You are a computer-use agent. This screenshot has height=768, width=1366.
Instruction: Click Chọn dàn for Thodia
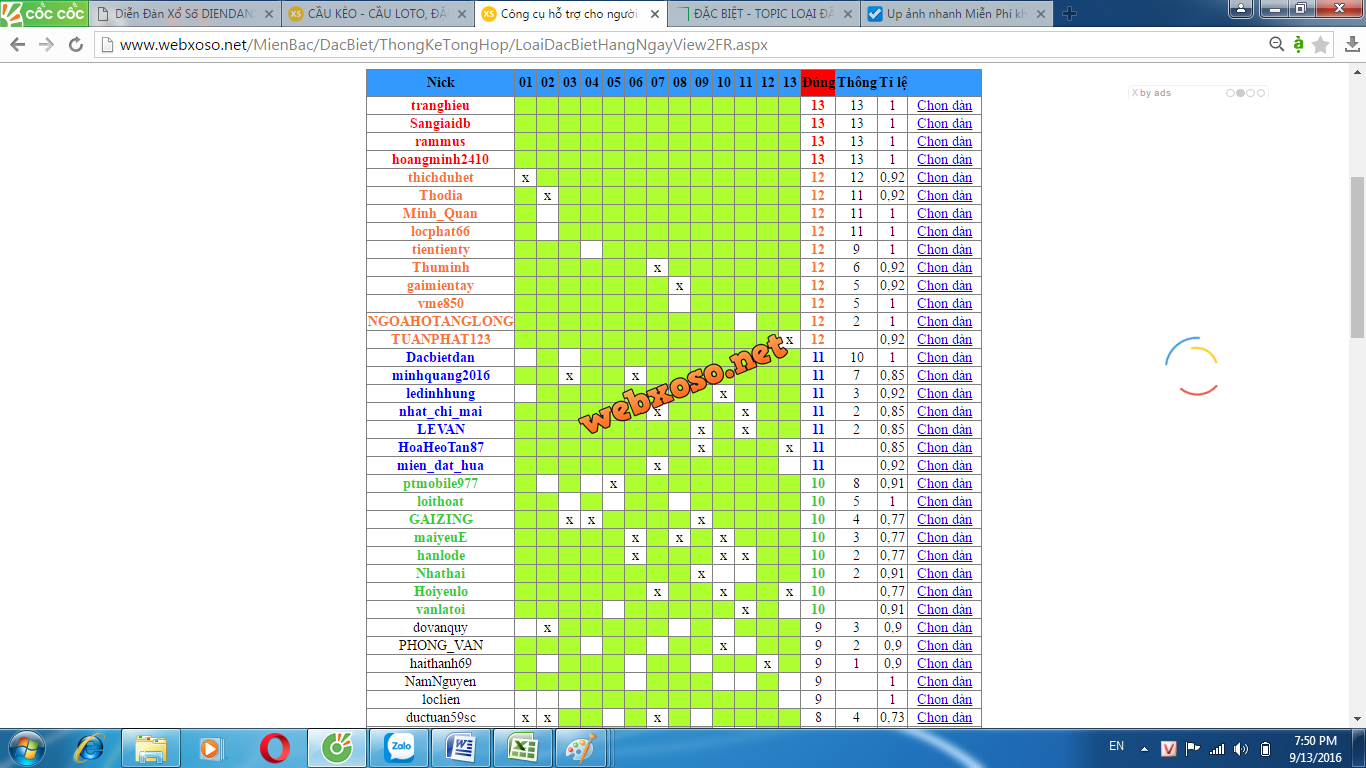pos(944,195)
